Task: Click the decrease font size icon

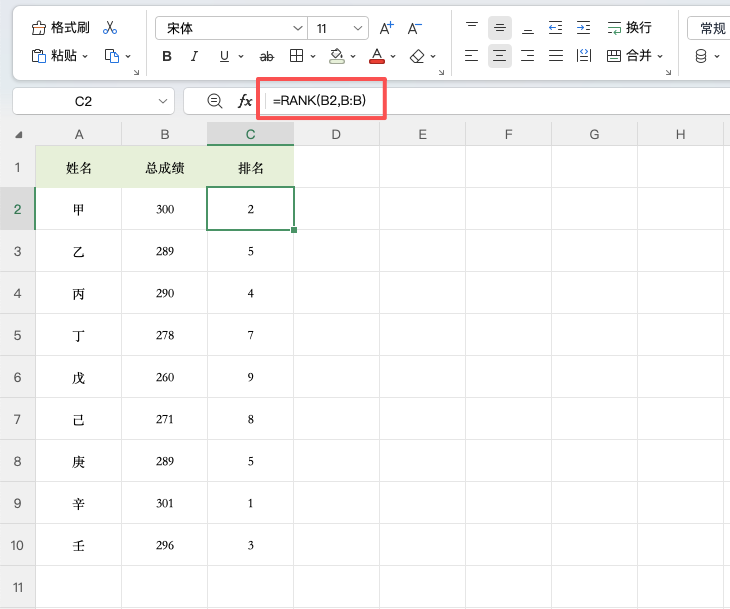Action: tap(414, 28)
